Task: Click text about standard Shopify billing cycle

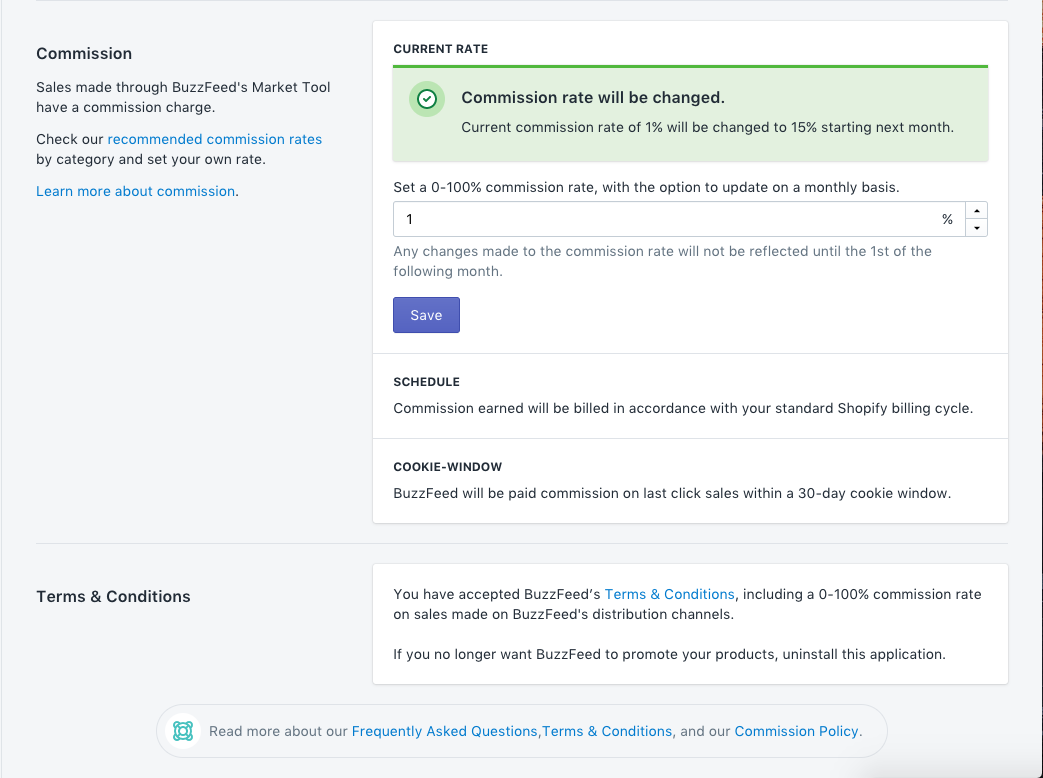Action: 683,408
